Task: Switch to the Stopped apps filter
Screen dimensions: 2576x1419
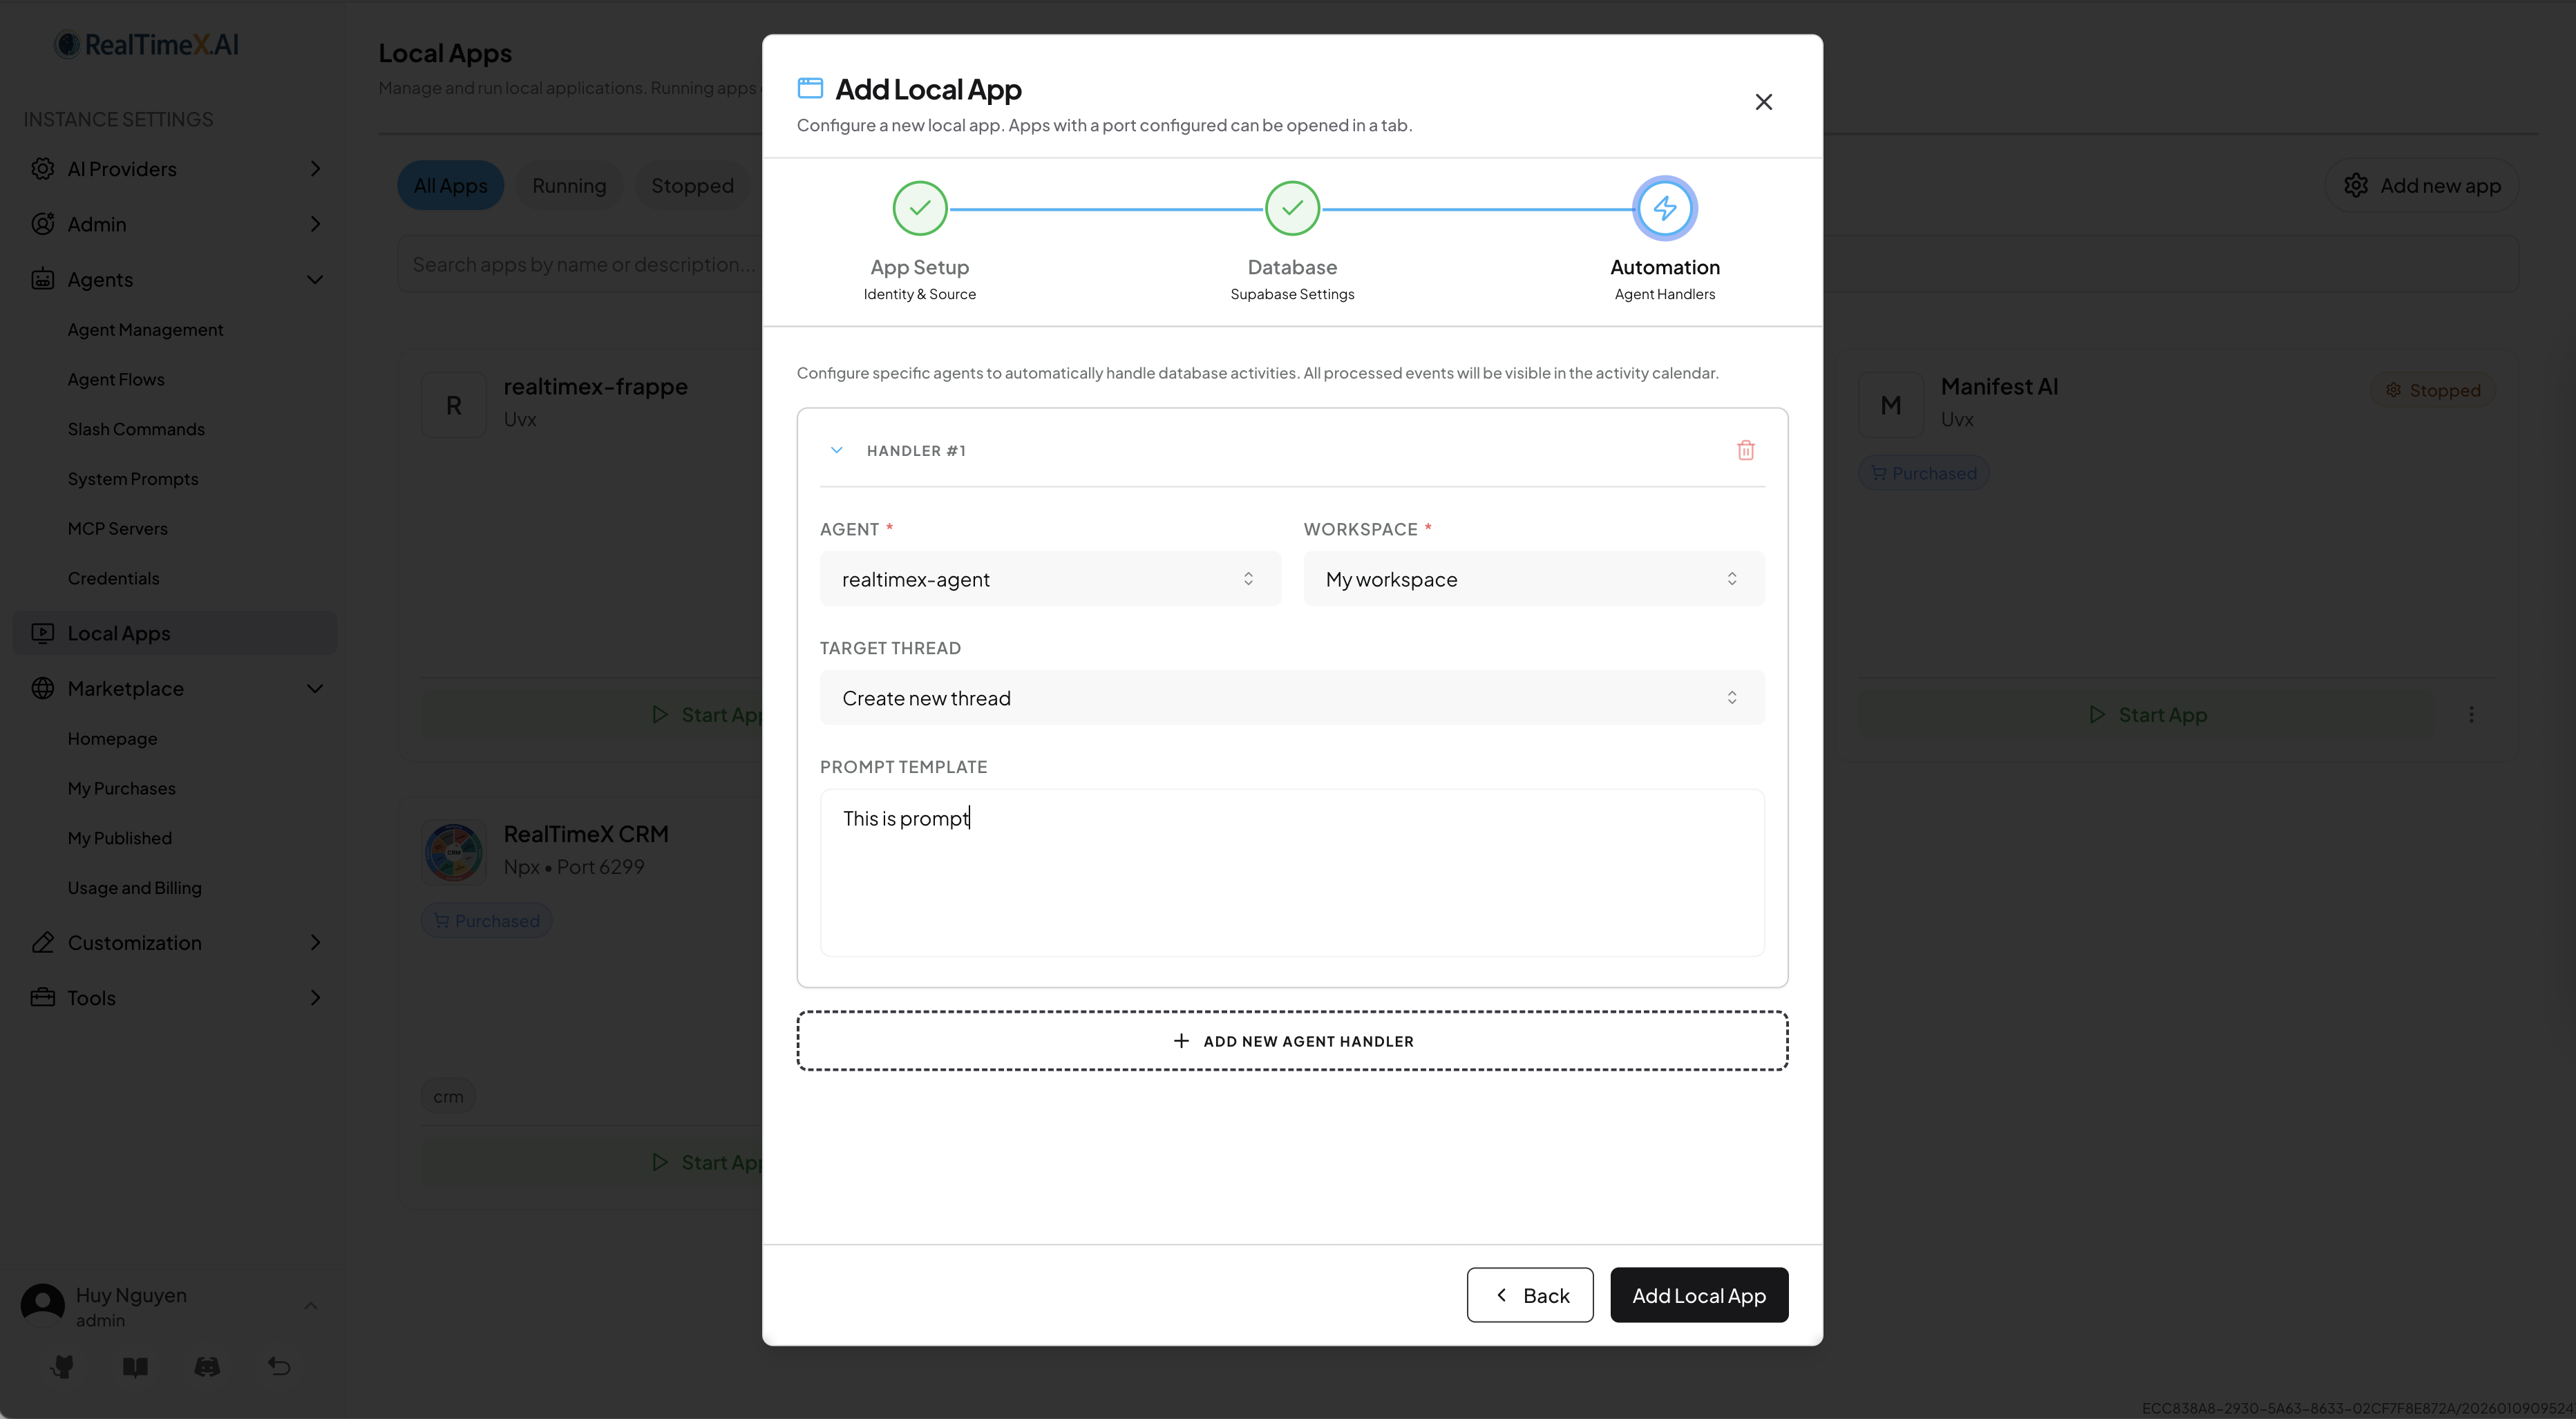Action: click(692, 185)
